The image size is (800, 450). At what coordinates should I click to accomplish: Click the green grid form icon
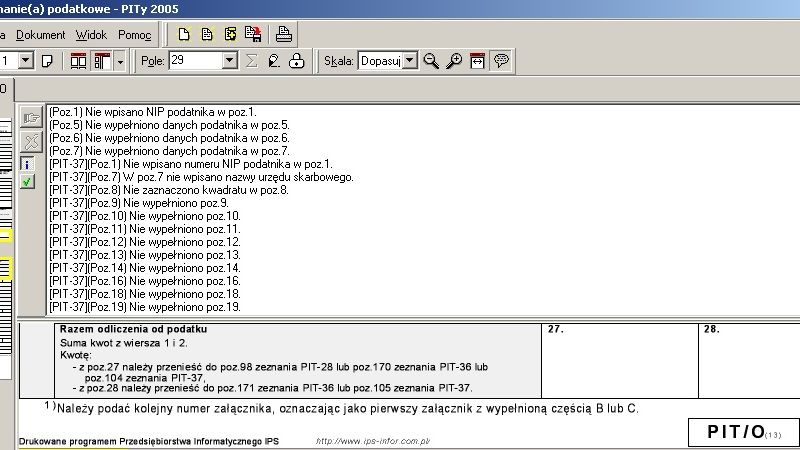click(x=230, y=35)
